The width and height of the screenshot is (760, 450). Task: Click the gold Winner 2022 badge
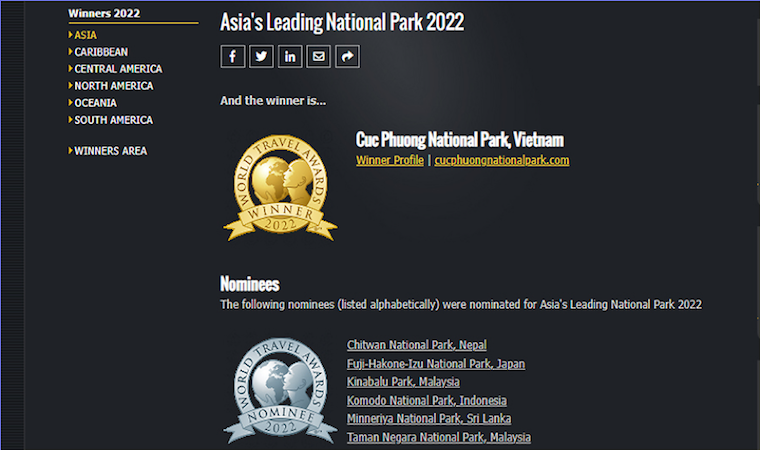coord(280,188)
